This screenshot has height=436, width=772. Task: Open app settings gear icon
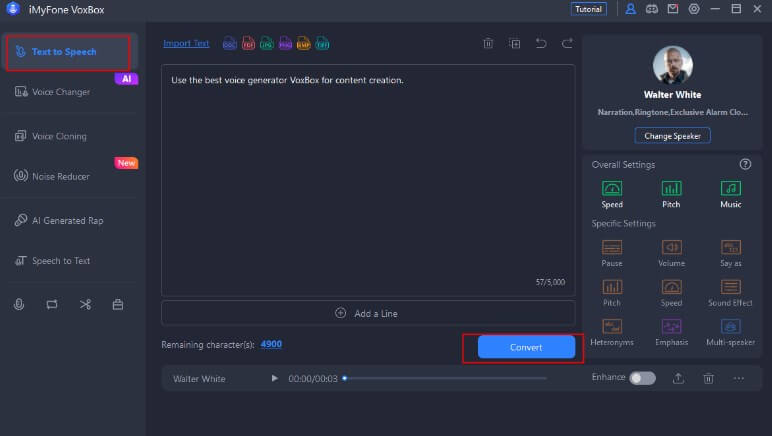coord(694,9)
